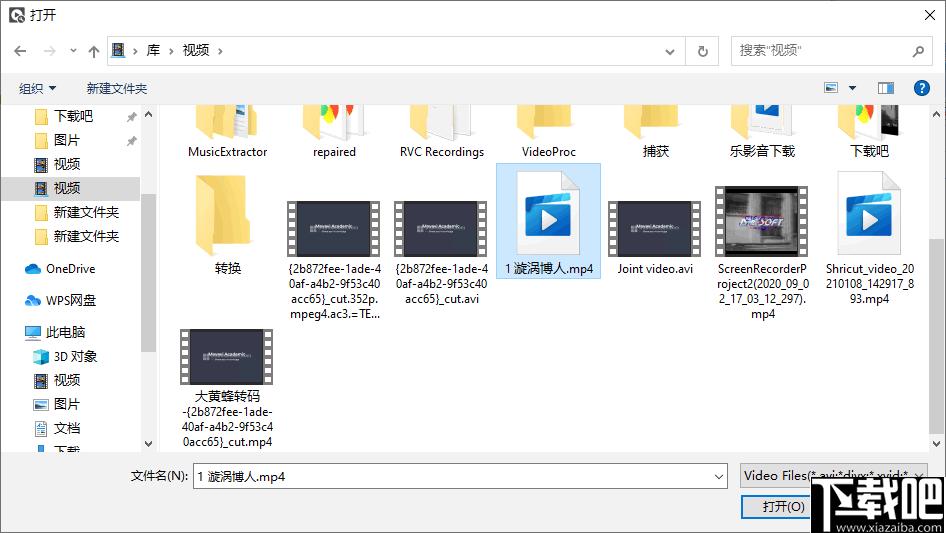Expand the recent locations dropdown arrow
Screen dimensions: 946x533
71,51
